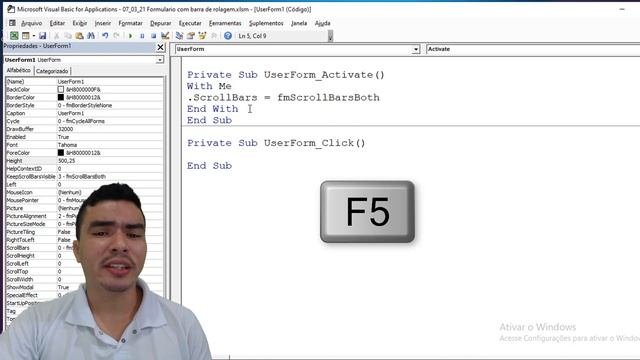Click the Paste clipboard icon
The image size is (640, 360).
79,36
